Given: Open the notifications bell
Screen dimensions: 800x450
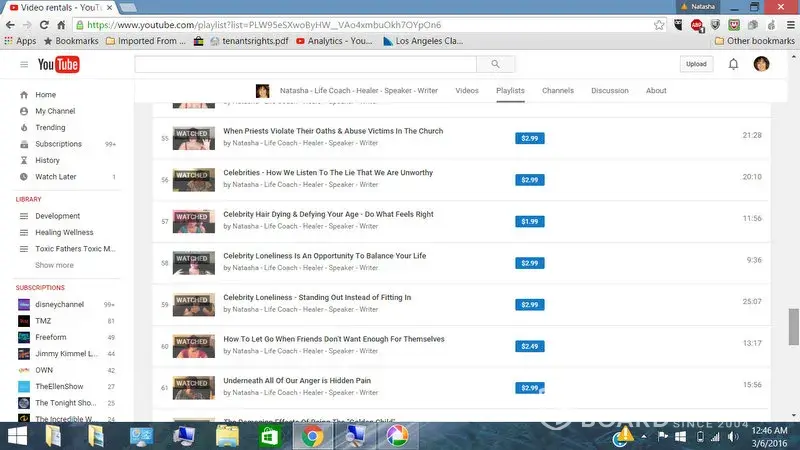Looking at the screenshot, I should point(733,64).
